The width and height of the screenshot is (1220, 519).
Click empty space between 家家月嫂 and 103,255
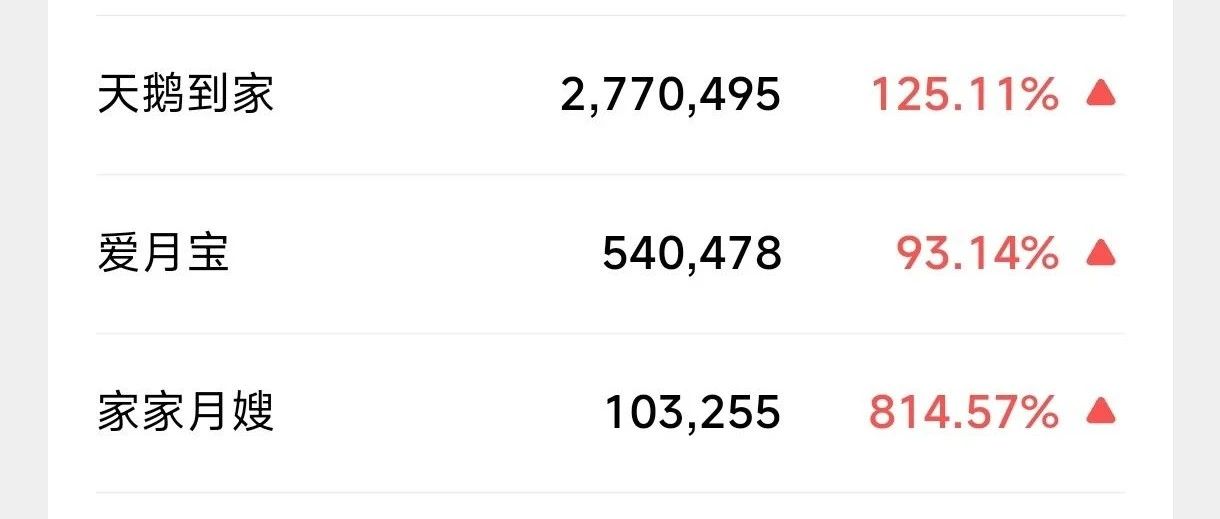(x=440, y=412)
